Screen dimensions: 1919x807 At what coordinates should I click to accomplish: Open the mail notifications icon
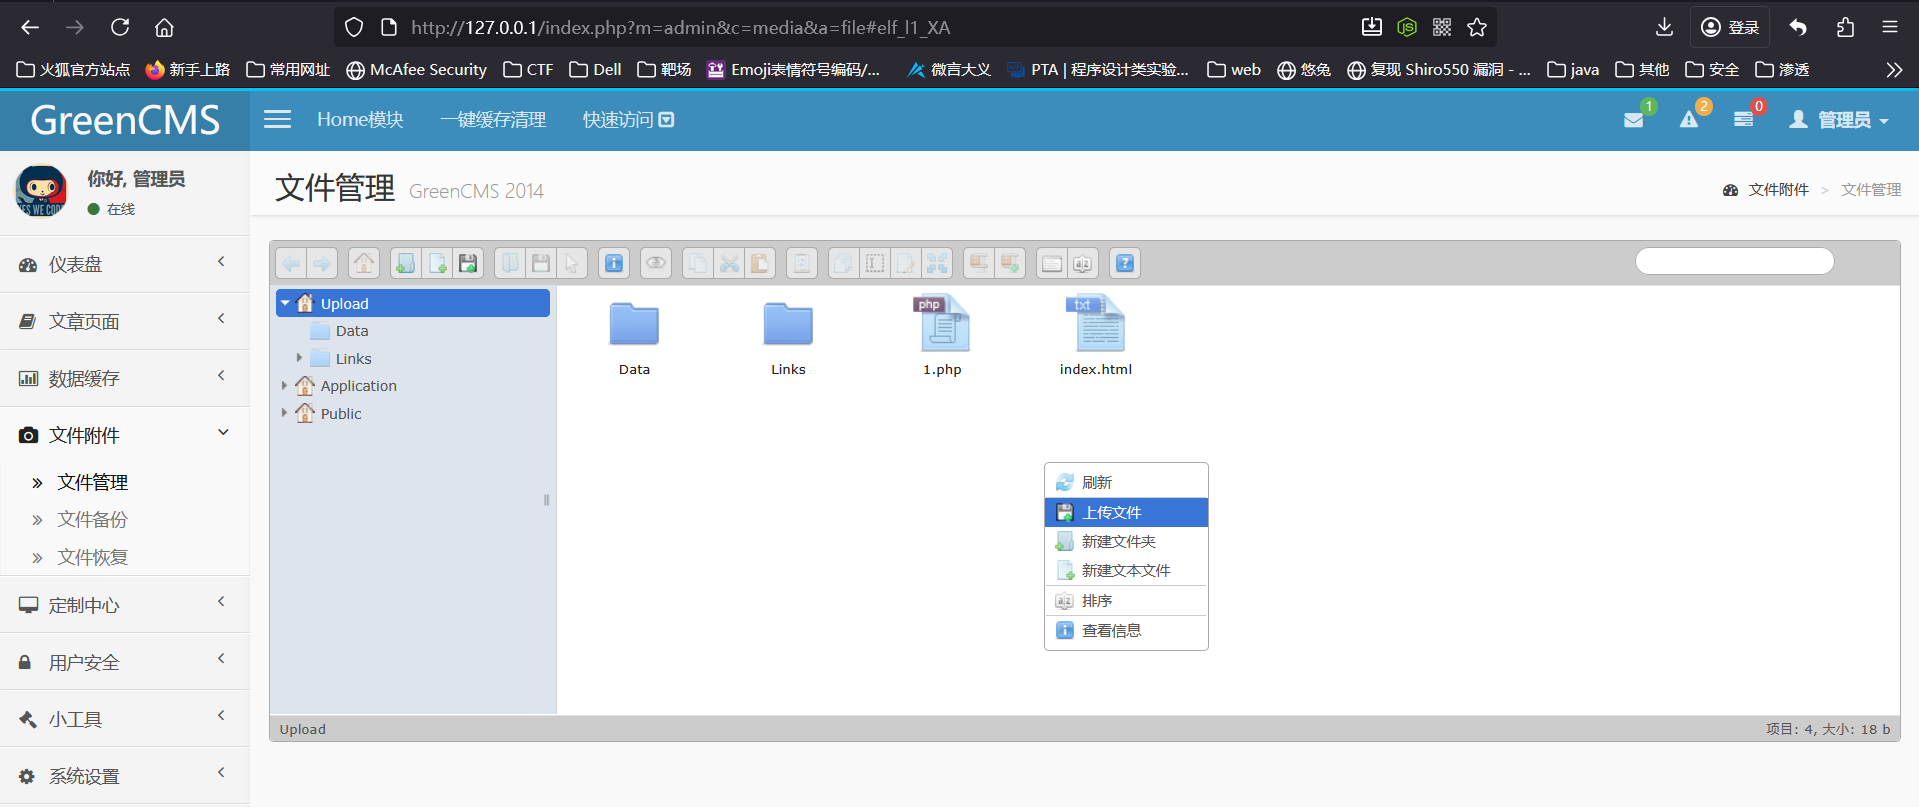click(x=1634, y=120)
